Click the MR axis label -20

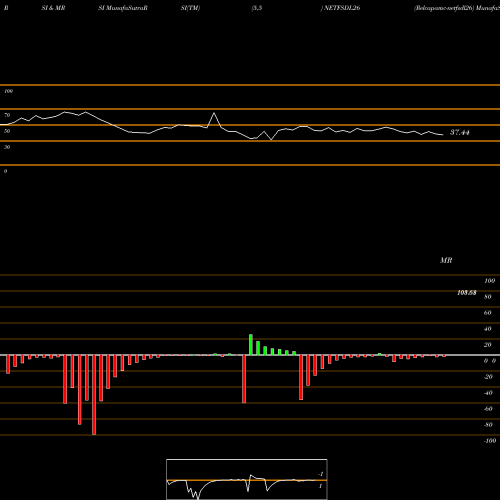pos(488,377)
